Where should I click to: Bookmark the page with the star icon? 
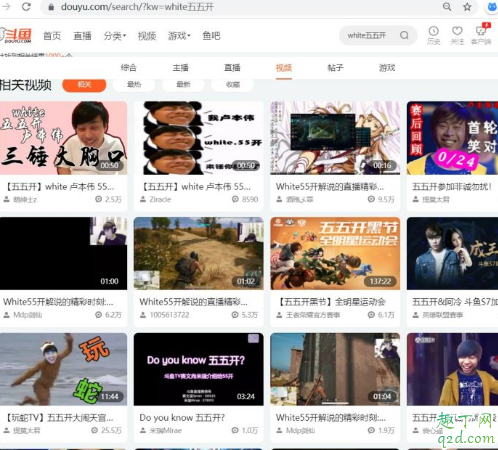point(467,7)
